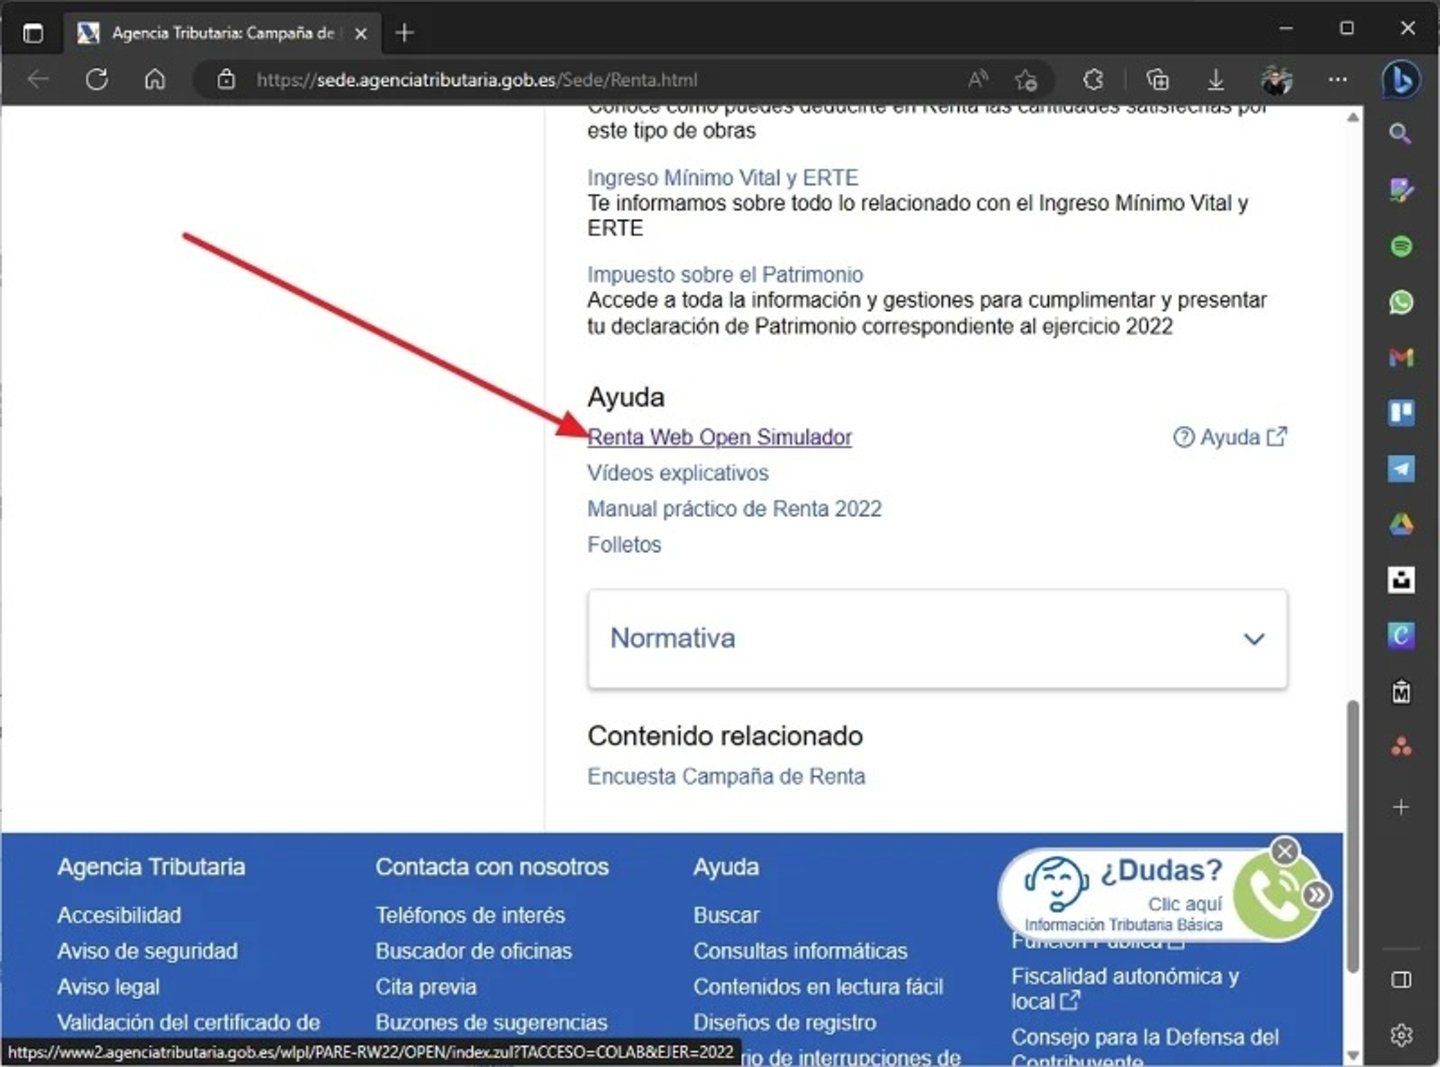1440x1067 pixels.
Task: Go back to the previous page
Action: (38, 79)
